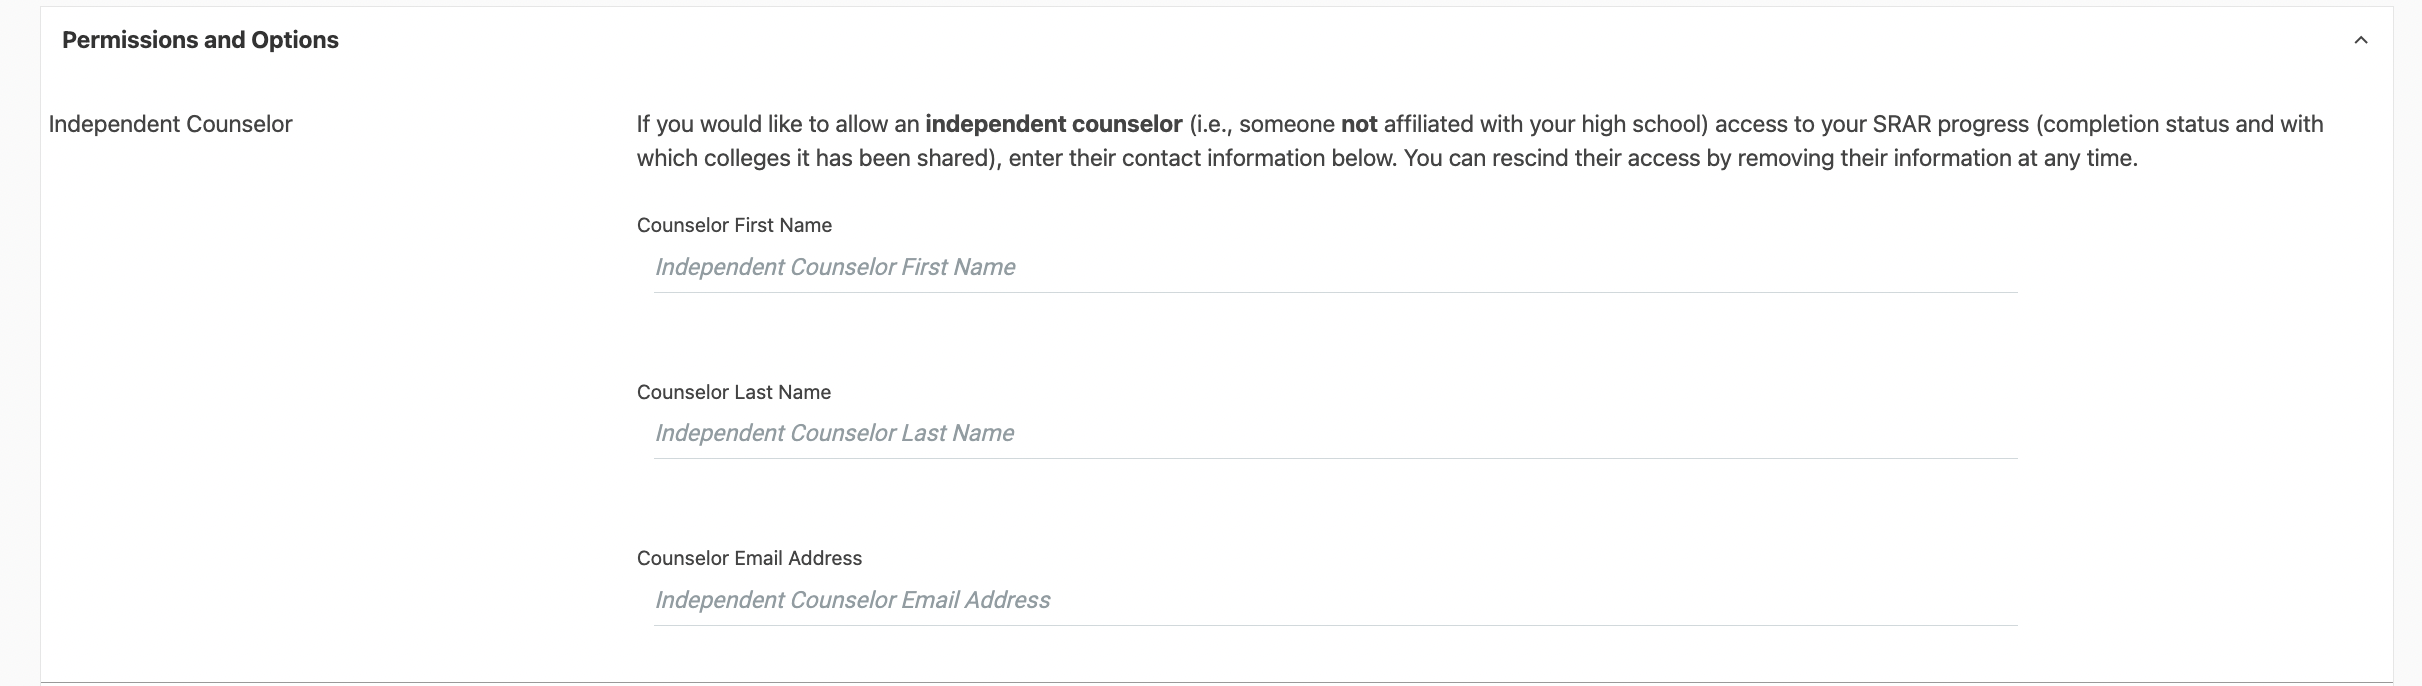This screenshot has width=2422, height=686.
Task: Click the Permissions and Options header title
Action: tap(200, 40)
